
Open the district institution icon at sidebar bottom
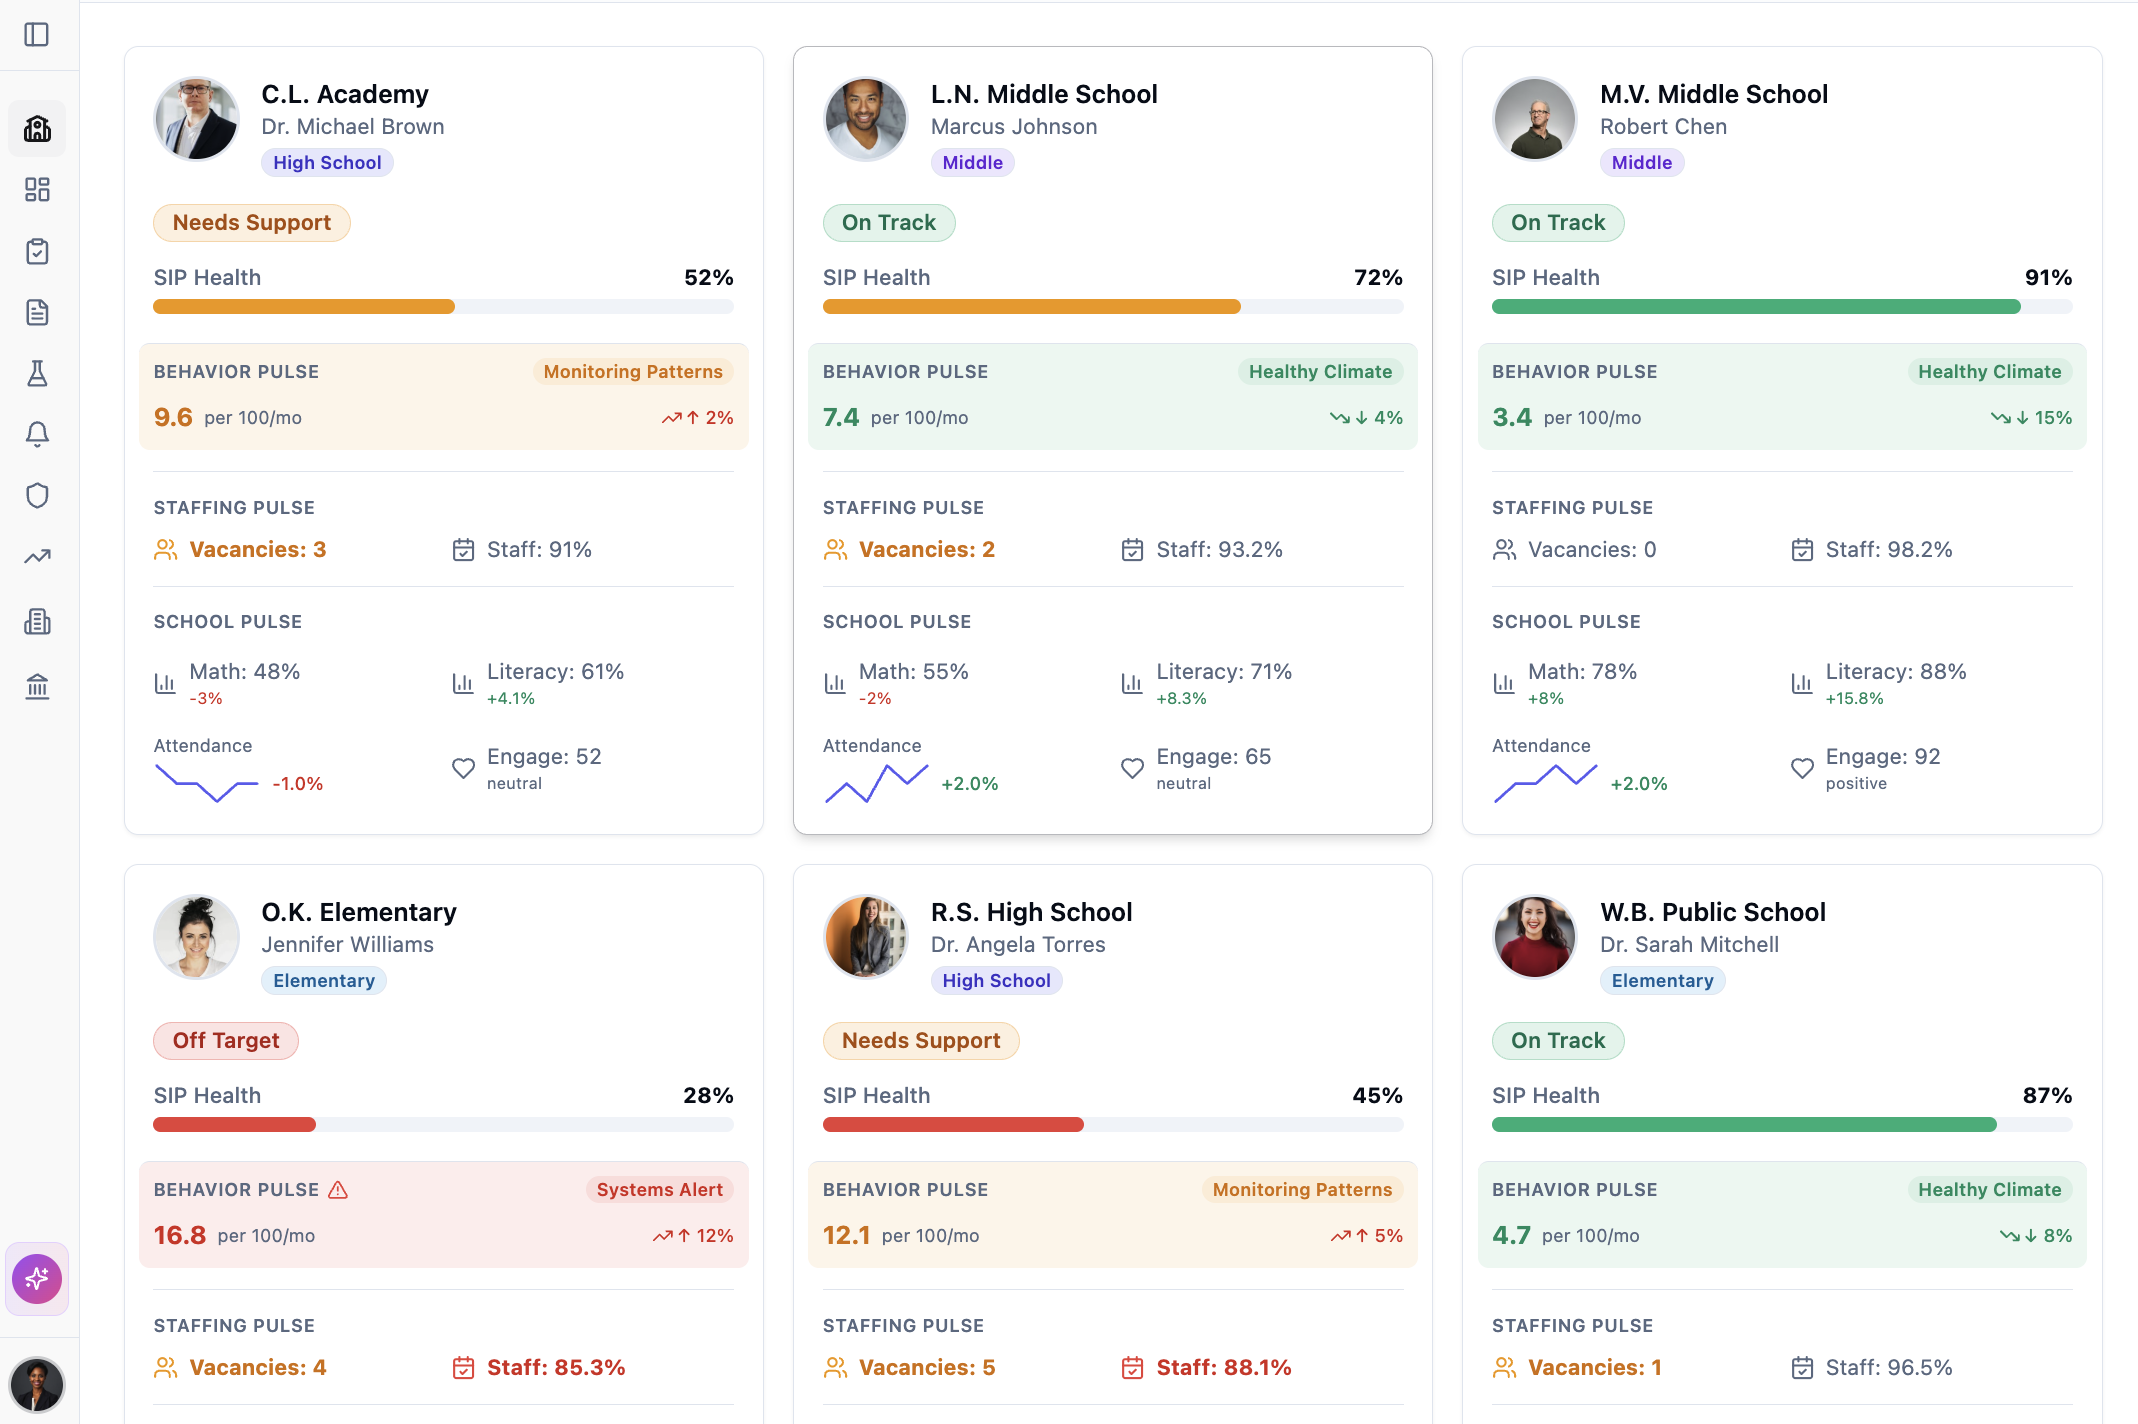click(37, 685)
